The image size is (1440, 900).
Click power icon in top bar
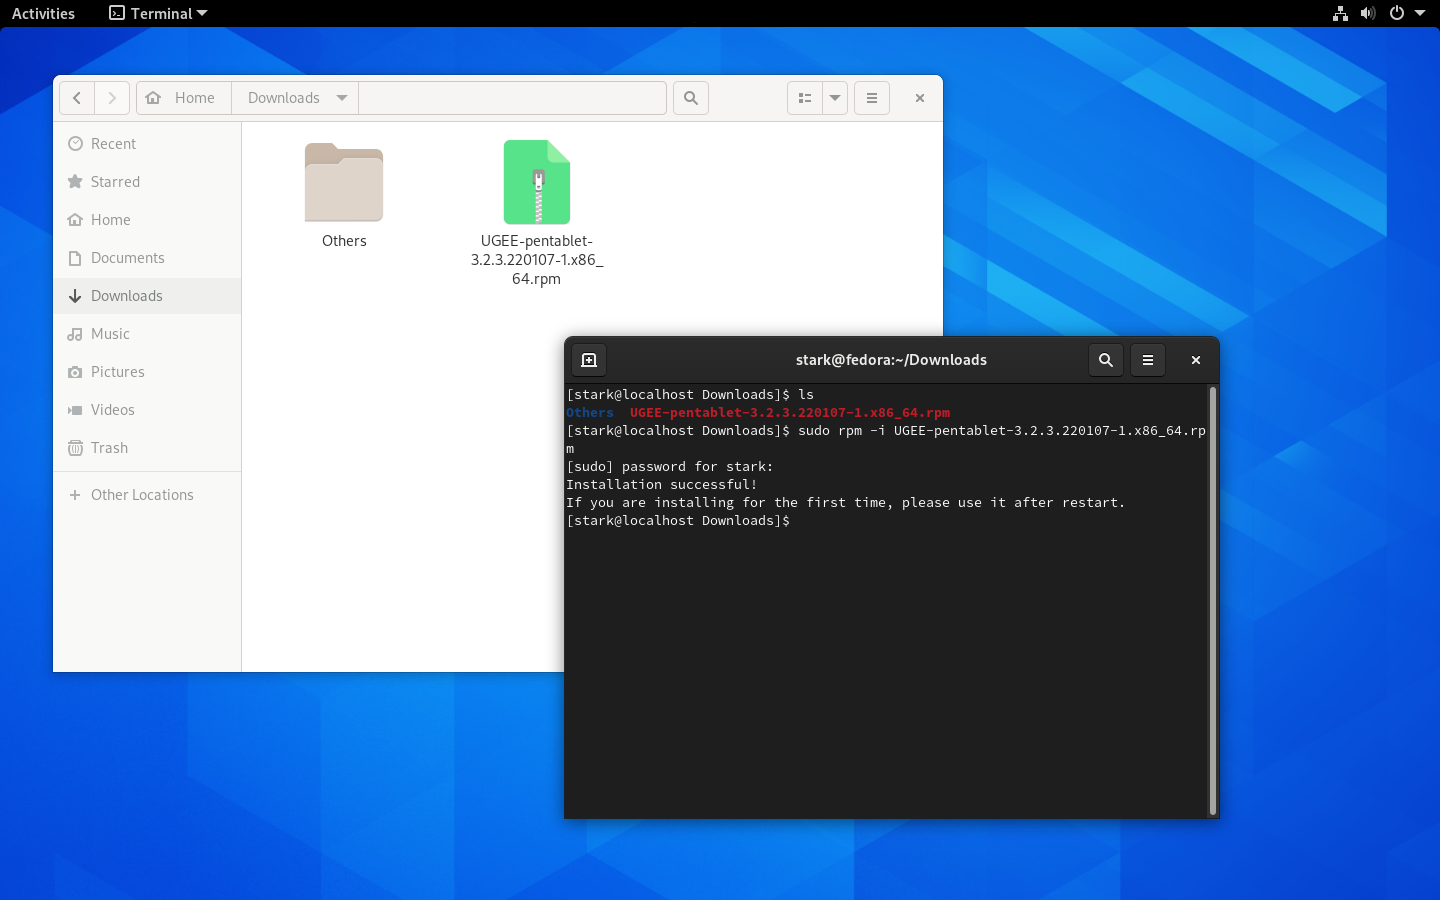tap(1397, 13)
